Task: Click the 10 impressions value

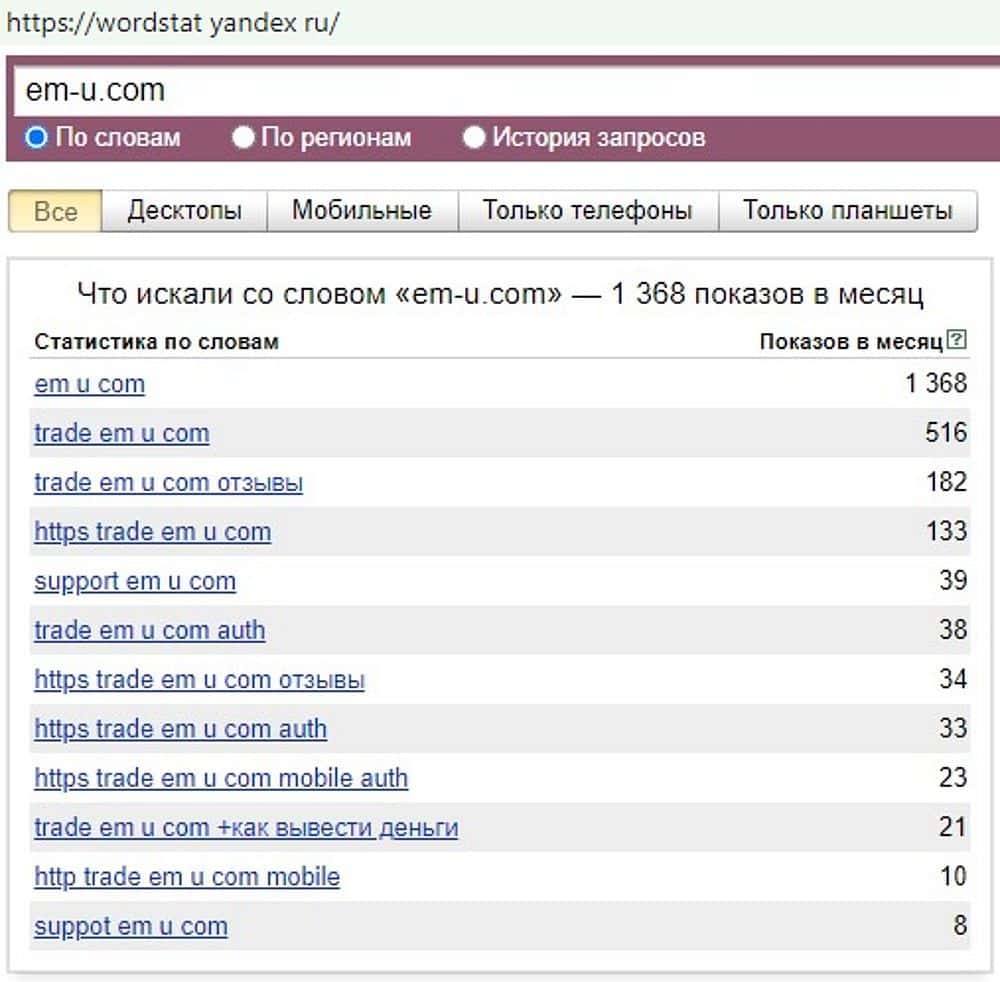Action: click(x=954, y=876)
